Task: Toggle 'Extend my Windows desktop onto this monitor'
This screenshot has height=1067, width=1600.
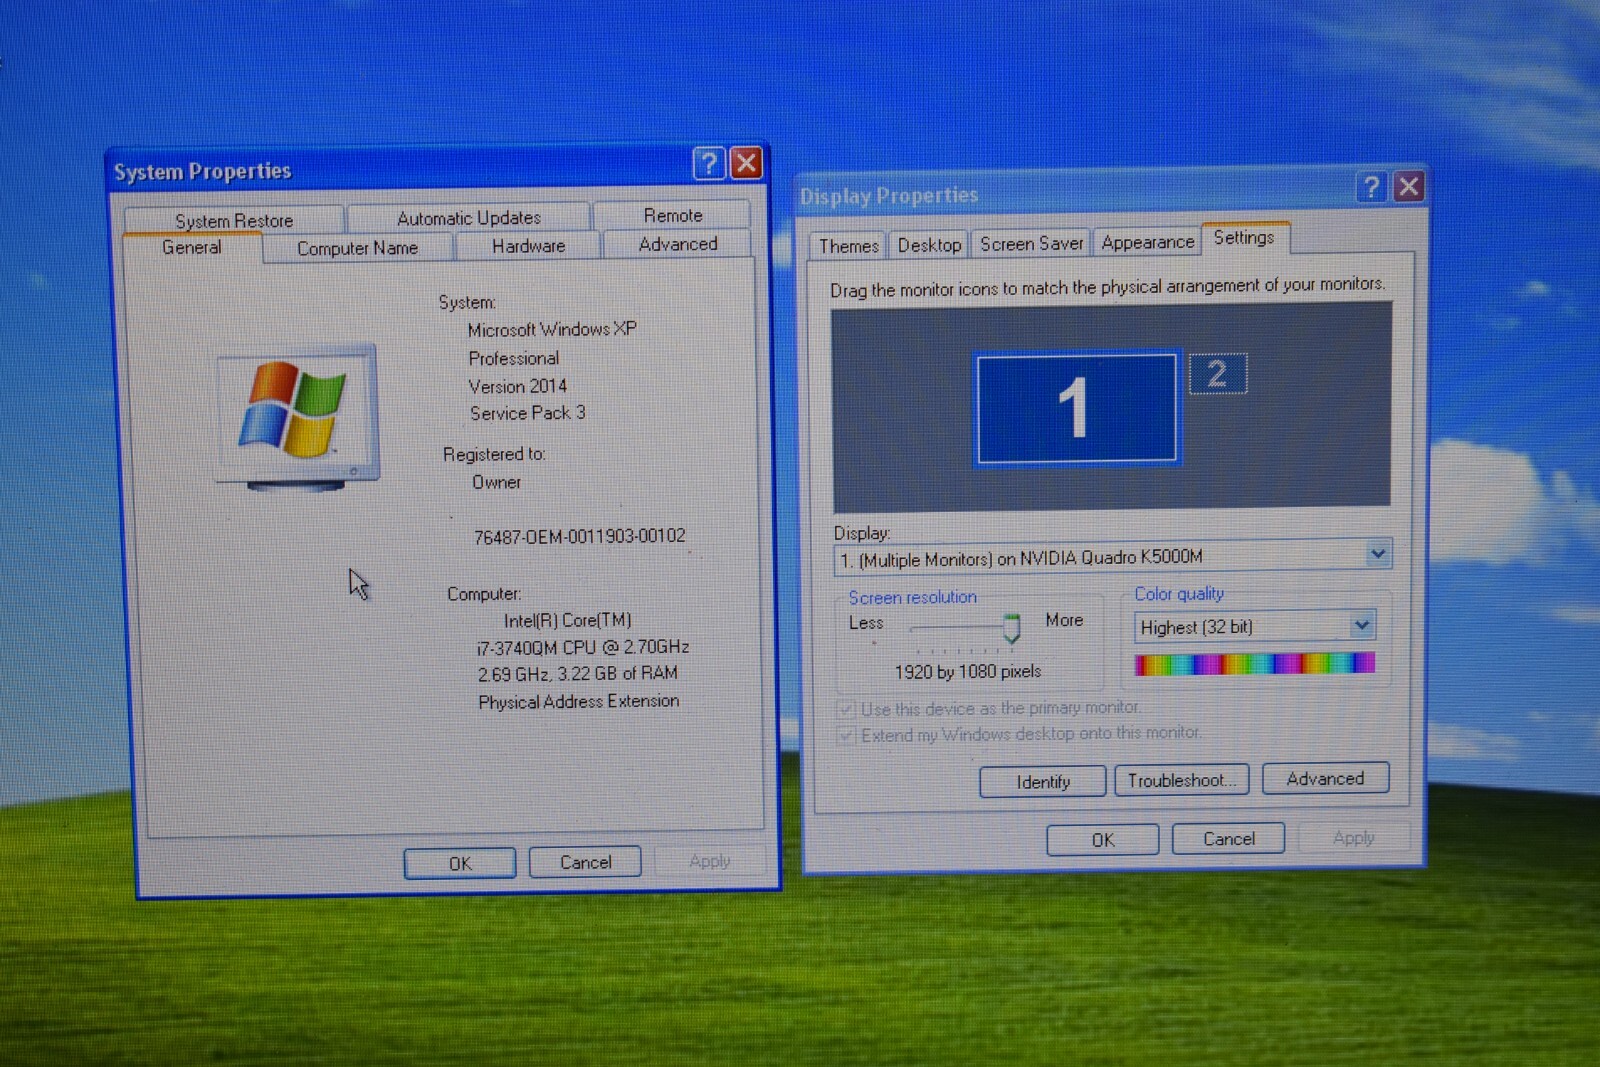Action: click(x=846, y=736)
